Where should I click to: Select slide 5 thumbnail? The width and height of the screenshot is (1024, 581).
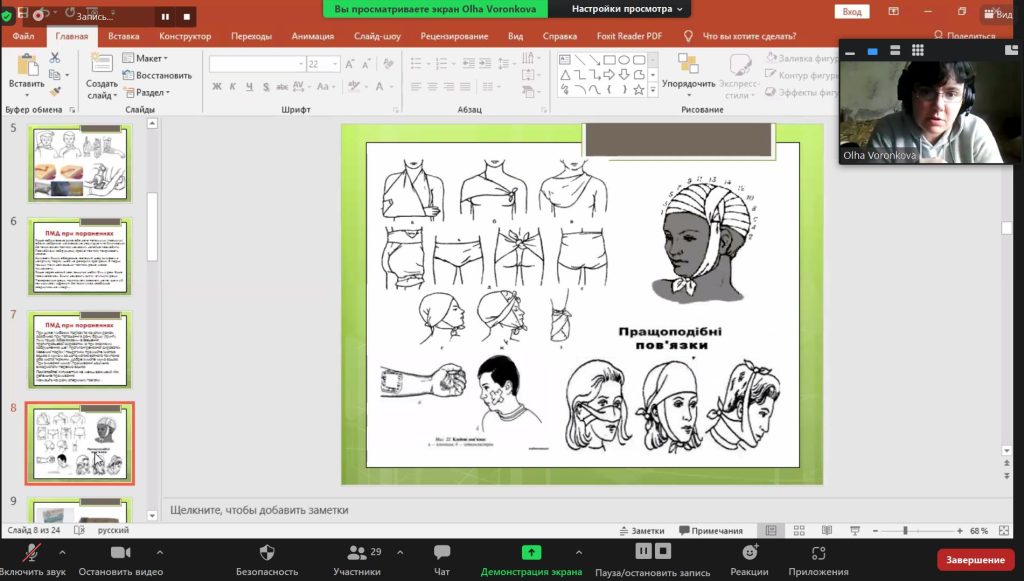point(80,163)
